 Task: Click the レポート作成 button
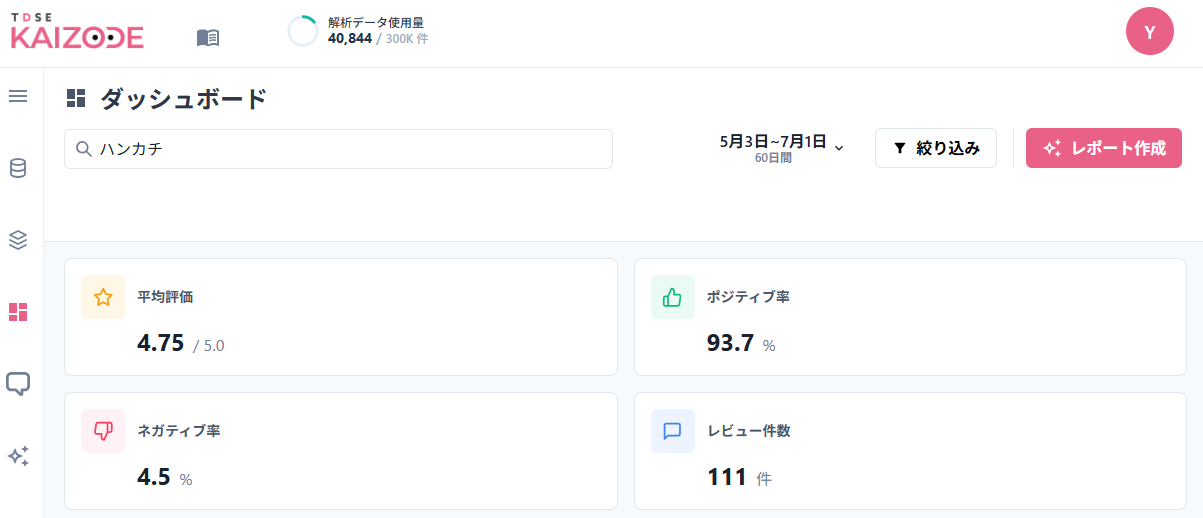(x=1104, y=148)
